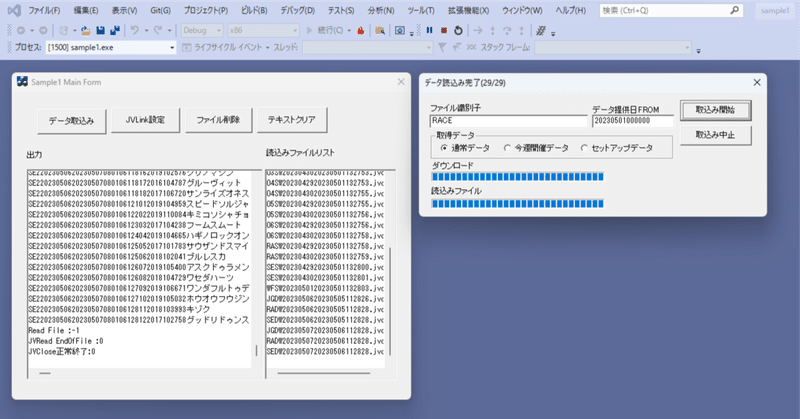Click the new project toolbar icon

63,31
